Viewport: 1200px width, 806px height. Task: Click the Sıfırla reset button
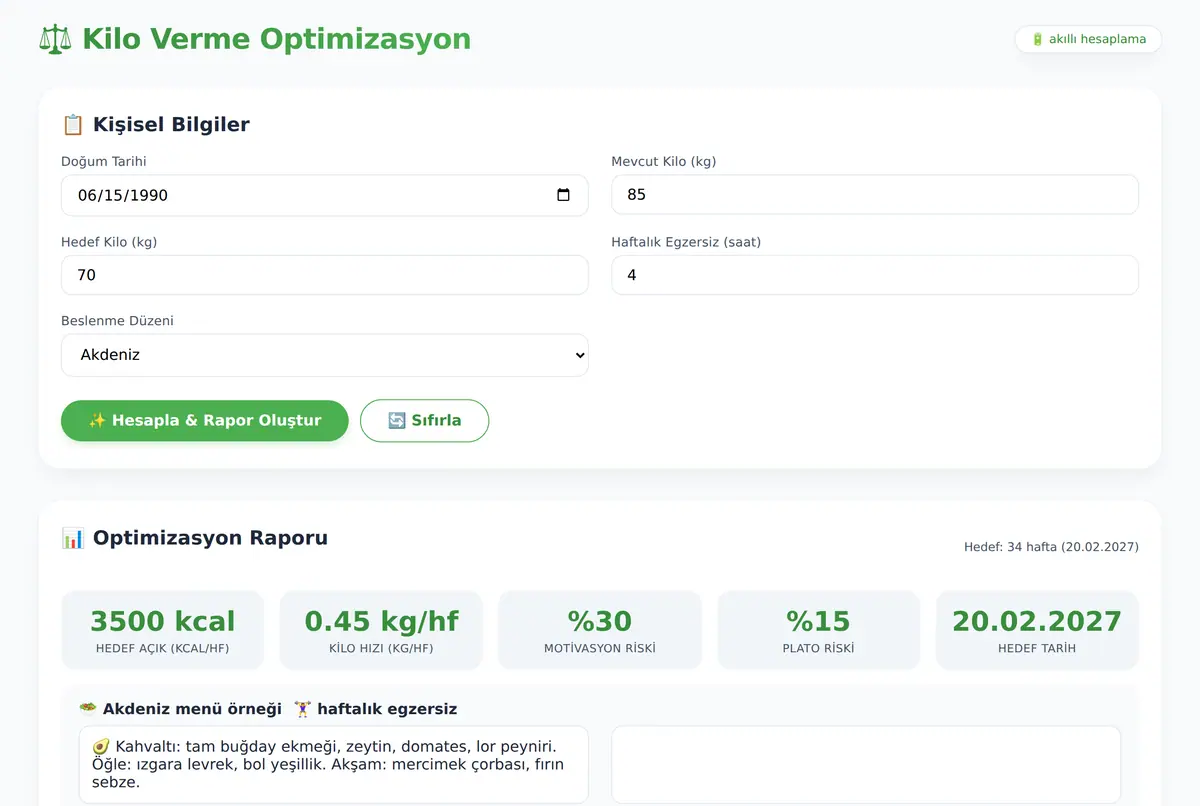point(425,421)
